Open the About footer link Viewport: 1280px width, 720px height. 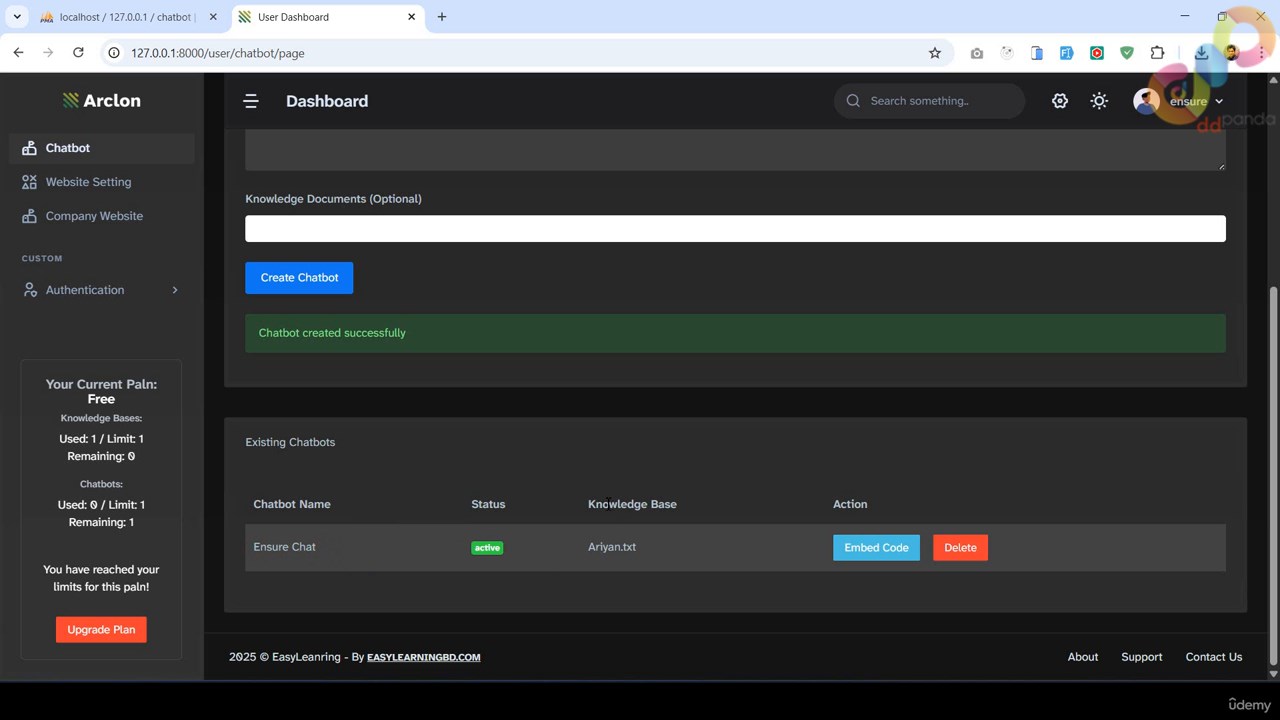pos(1083,657)
